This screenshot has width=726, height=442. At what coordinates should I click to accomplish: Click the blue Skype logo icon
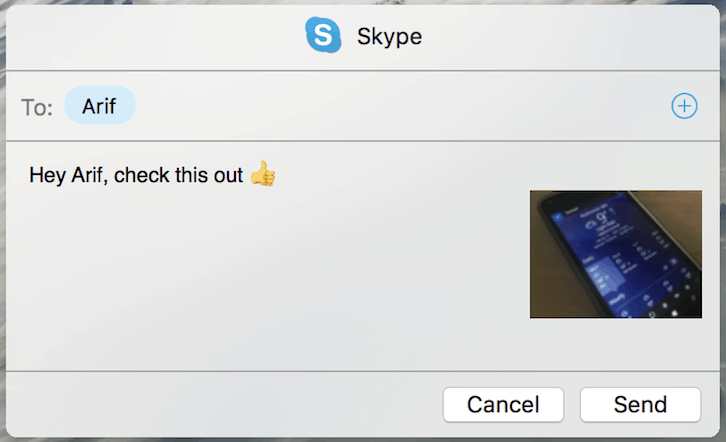(x=323, y=35)
